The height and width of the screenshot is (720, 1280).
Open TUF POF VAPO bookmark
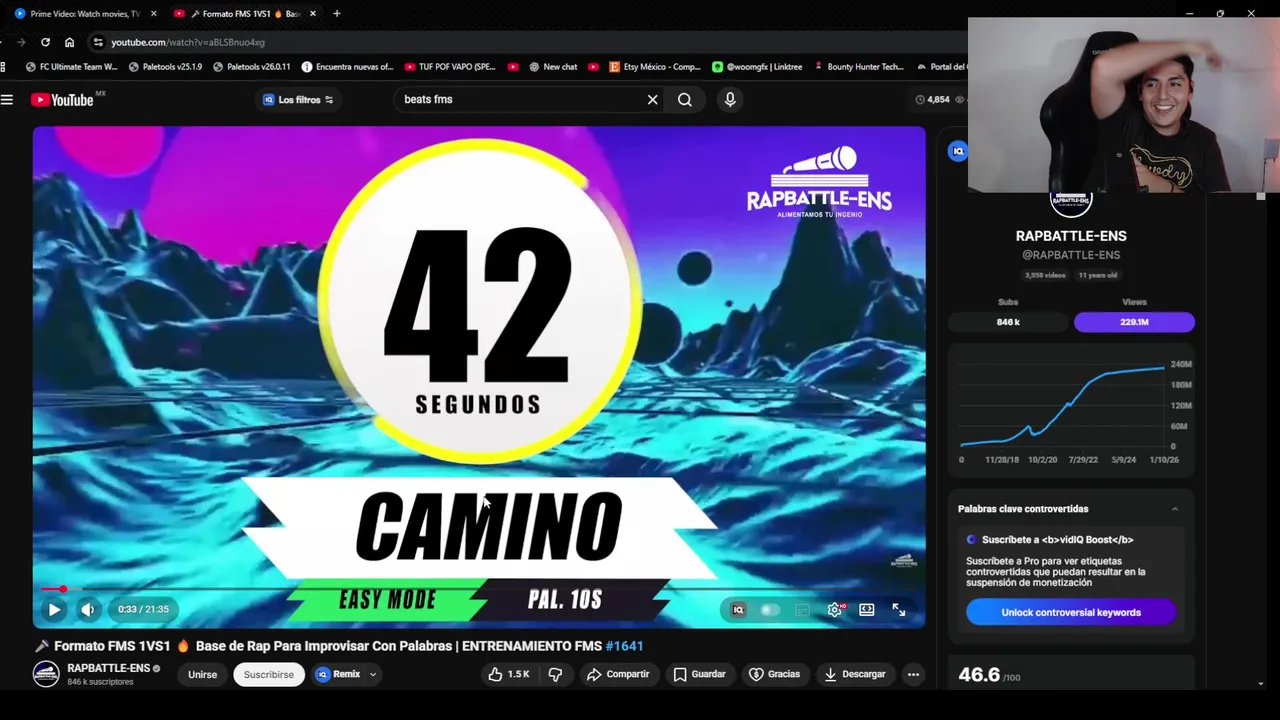450,67
